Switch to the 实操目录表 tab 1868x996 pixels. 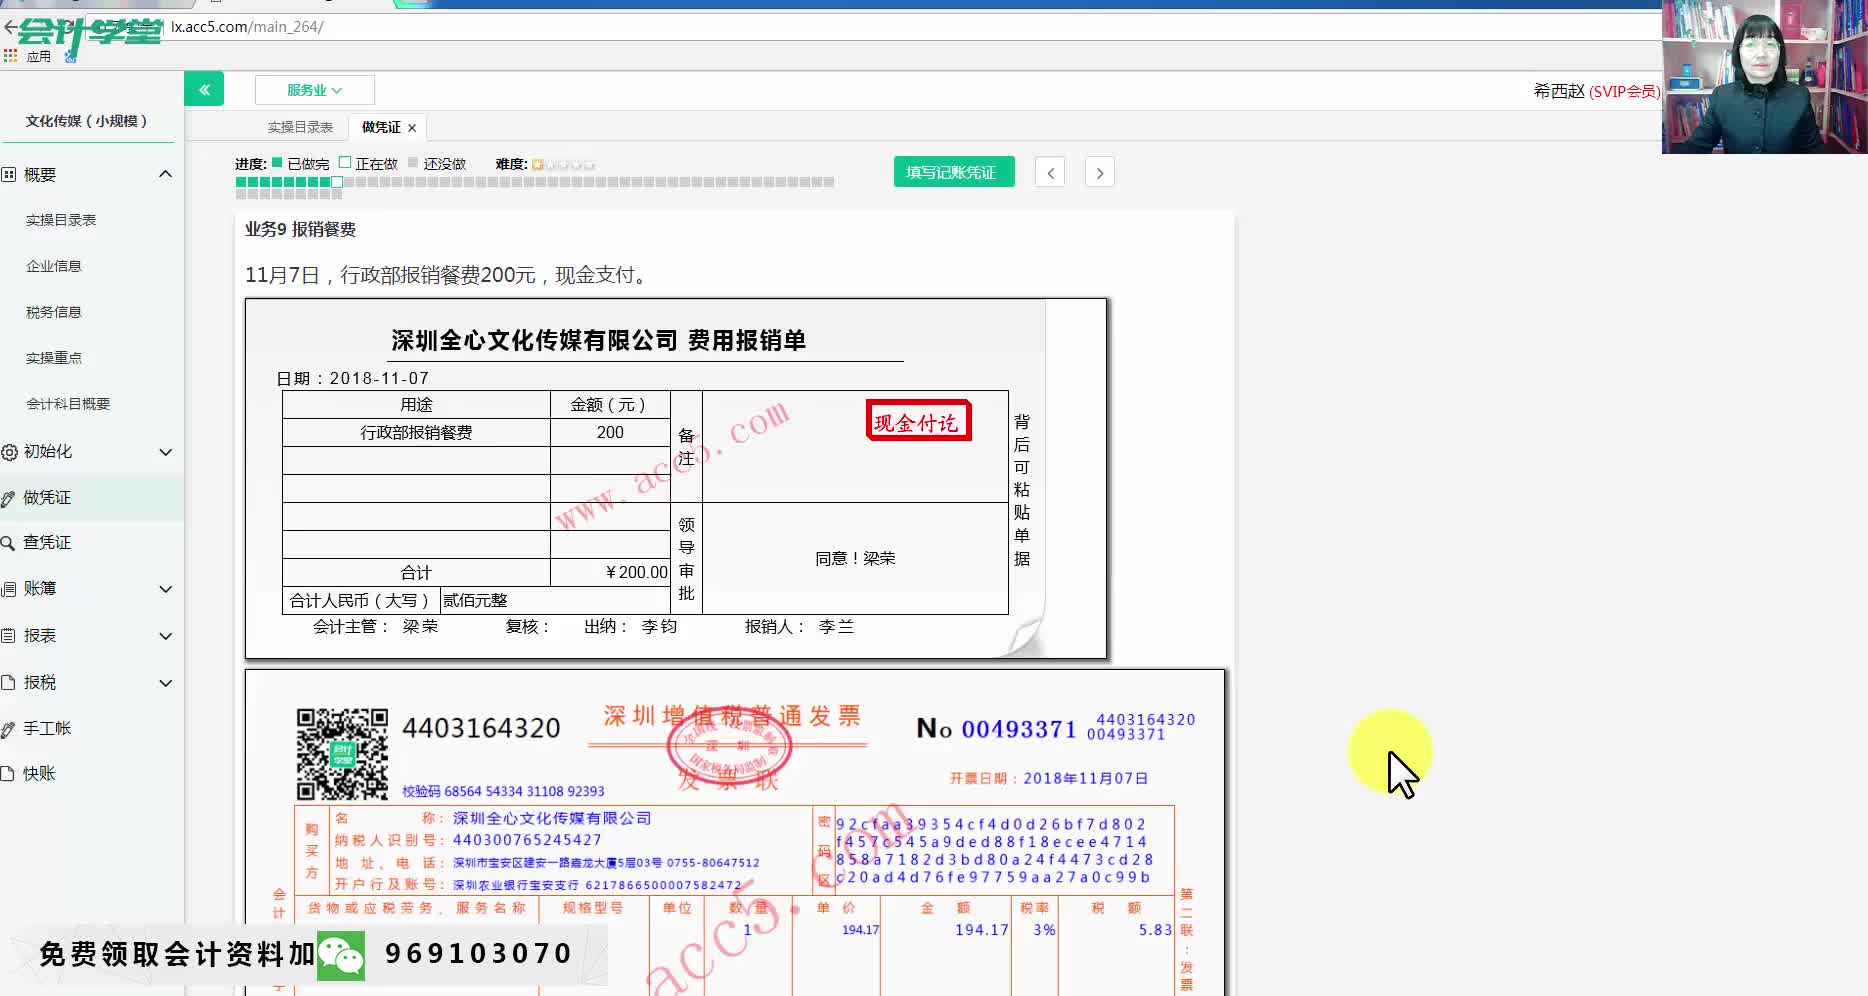pyautogui.click(x=301, y=126)
